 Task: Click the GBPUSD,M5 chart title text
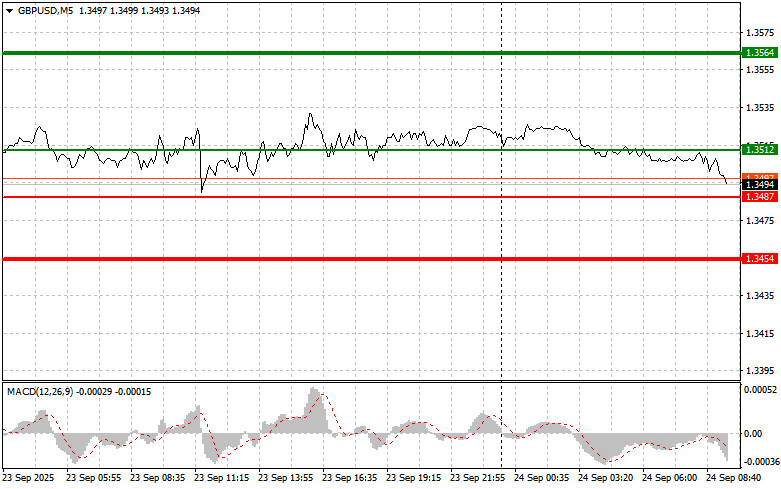coord(45,10)
